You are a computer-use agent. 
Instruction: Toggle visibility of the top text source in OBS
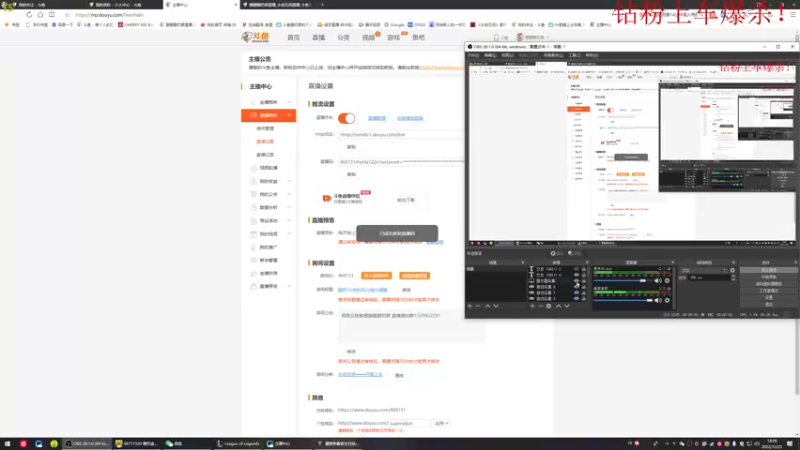(x=577, y=269)
